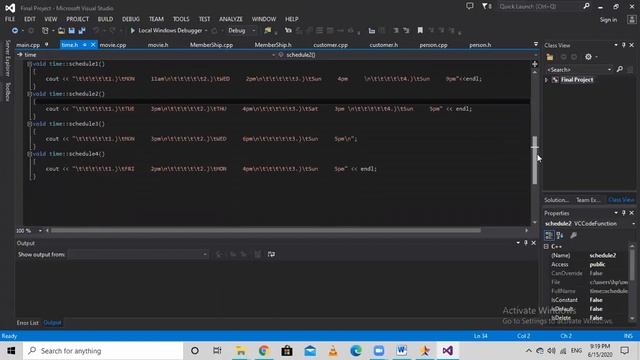The height and width of the screenshot is (360, 640).
Task: Switch to the Error List tab
Action: (27, 322)
